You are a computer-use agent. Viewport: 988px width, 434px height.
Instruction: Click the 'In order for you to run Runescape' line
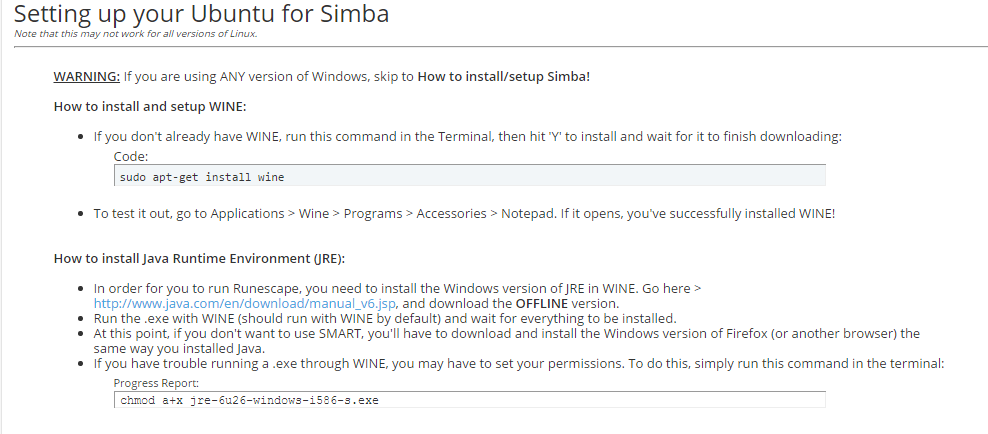[397, 288]
